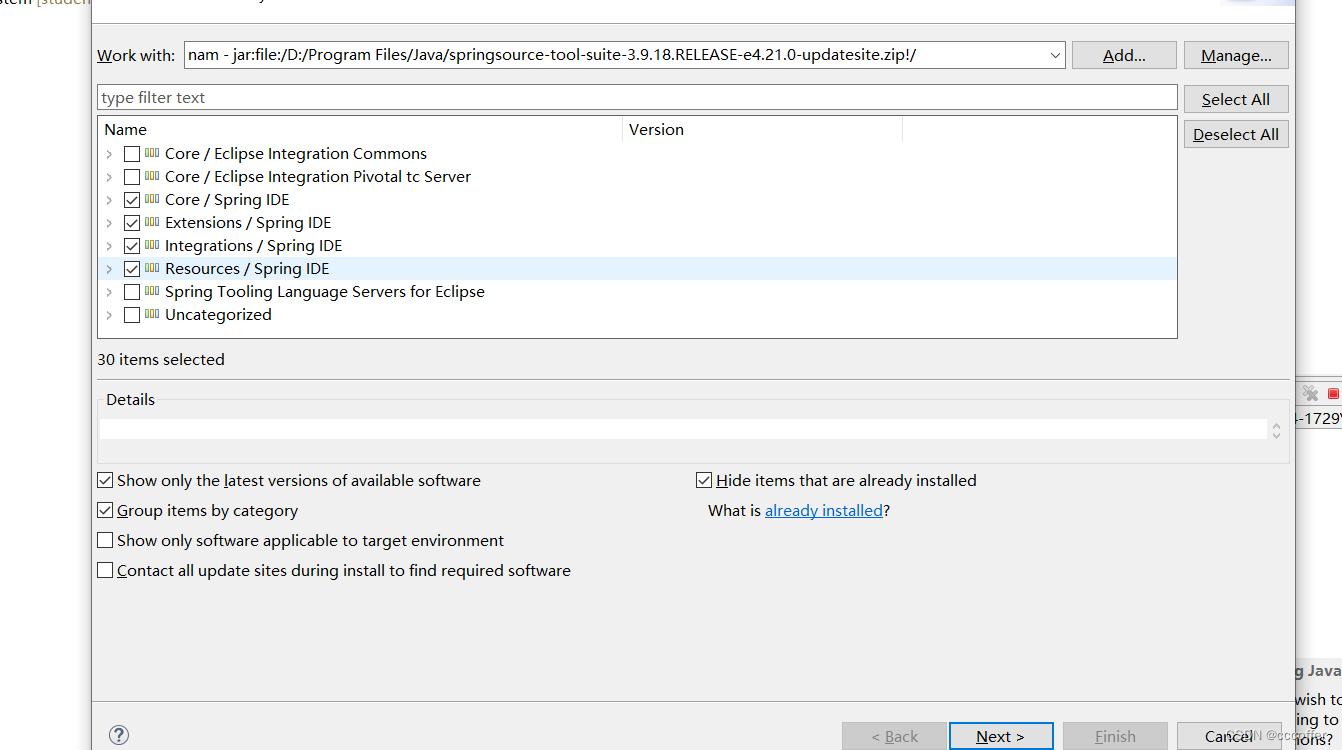Open the Work with dropdown list
Screen dimensions: 1342x750
[1056, 55]
